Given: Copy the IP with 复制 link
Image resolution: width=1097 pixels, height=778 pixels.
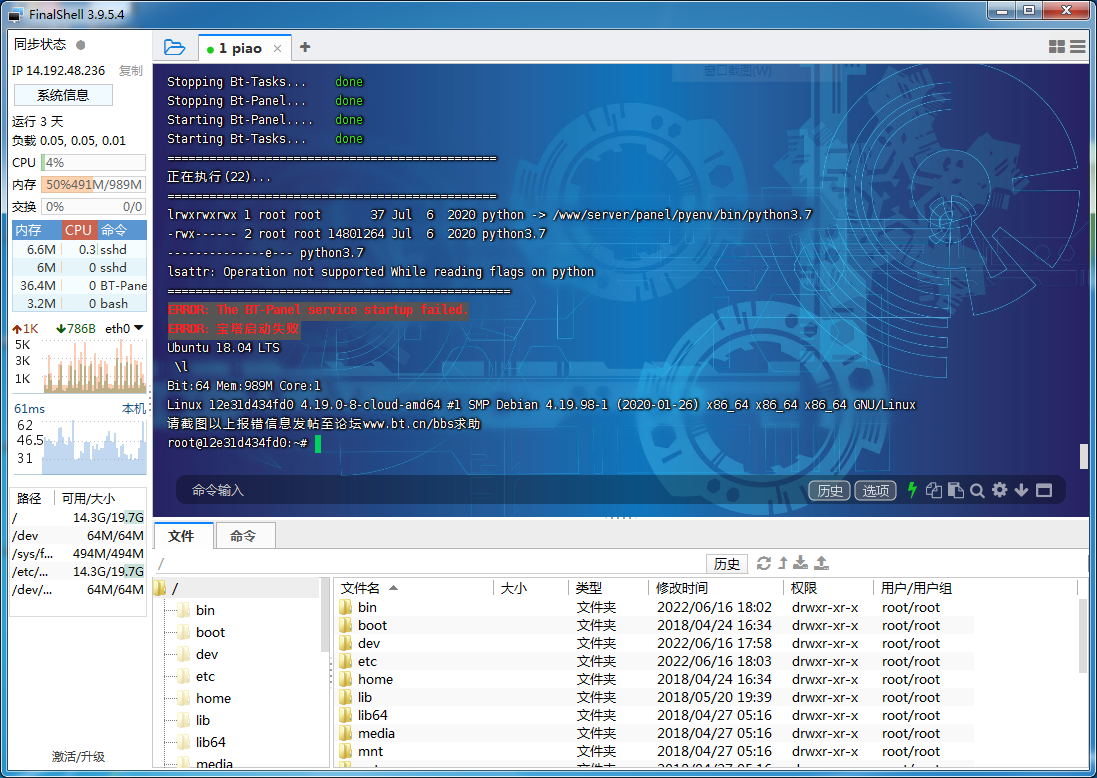Looking at the screenshot, I should (x=131, y=71).
